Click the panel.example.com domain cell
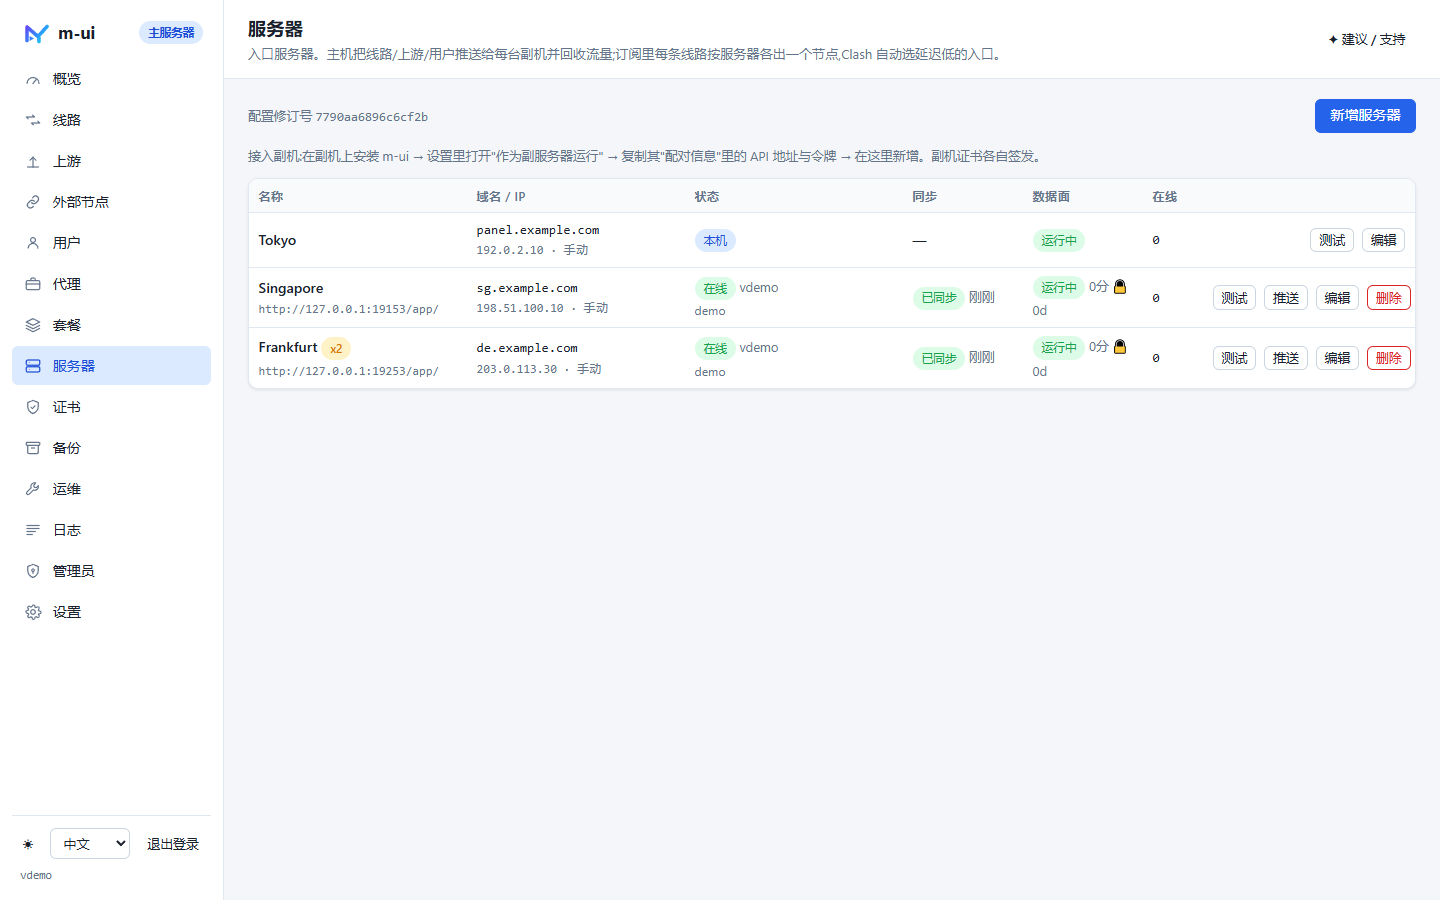 coord(538,230)
